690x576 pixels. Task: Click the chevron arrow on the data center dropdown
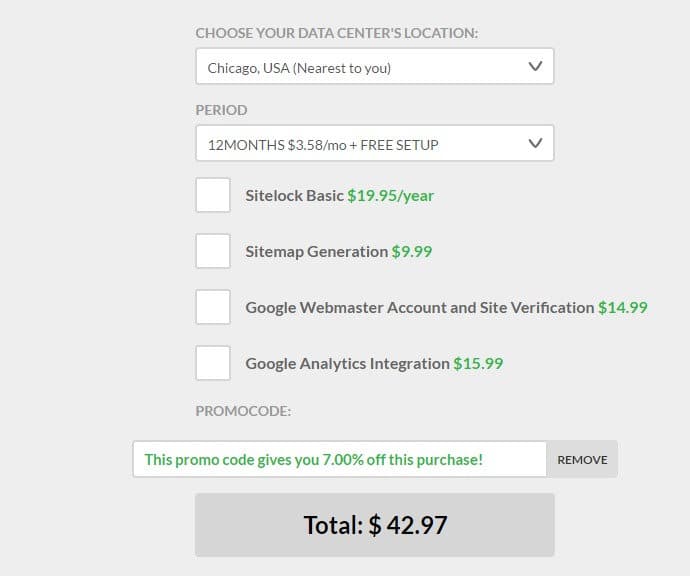point(535,66)
